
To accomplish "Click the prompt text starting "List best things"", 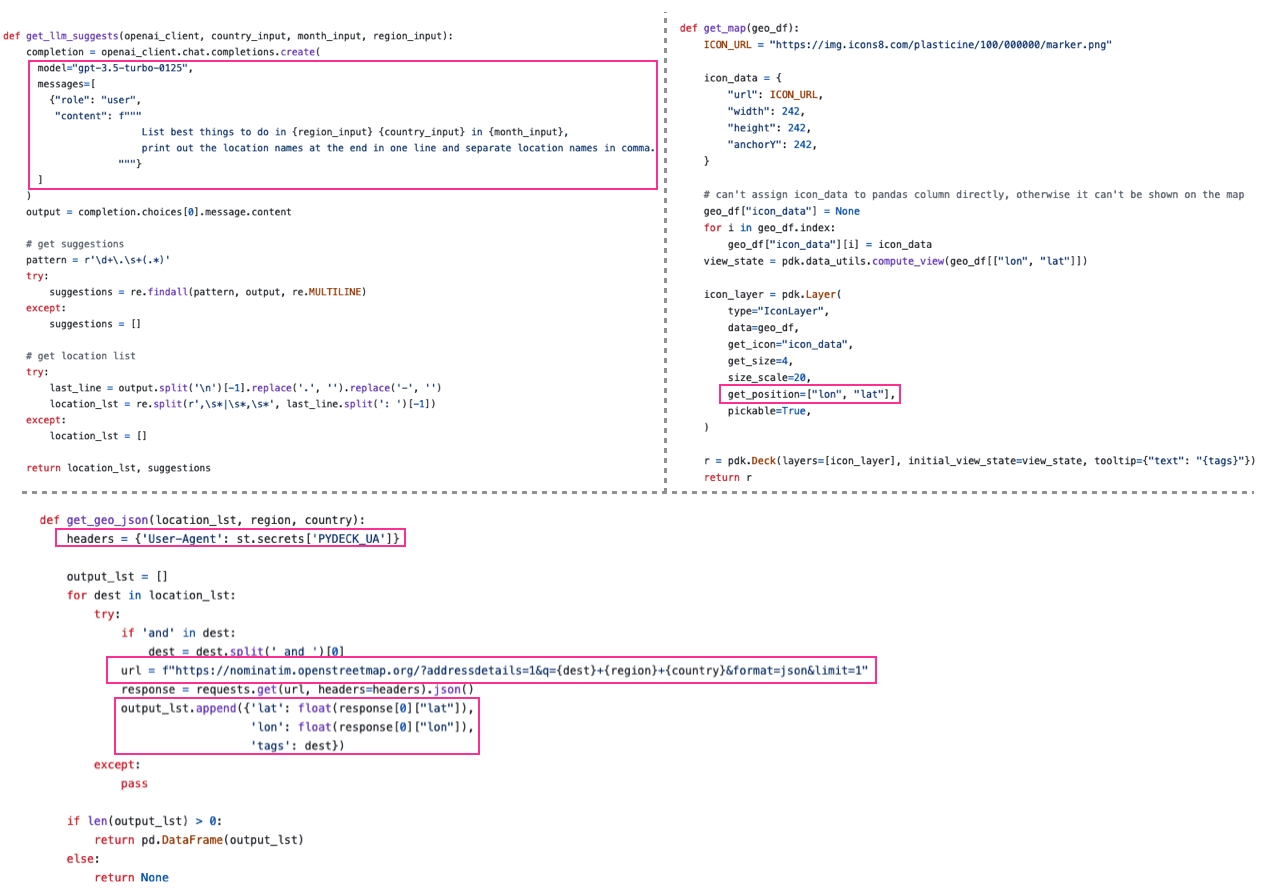I will point(354,132).
